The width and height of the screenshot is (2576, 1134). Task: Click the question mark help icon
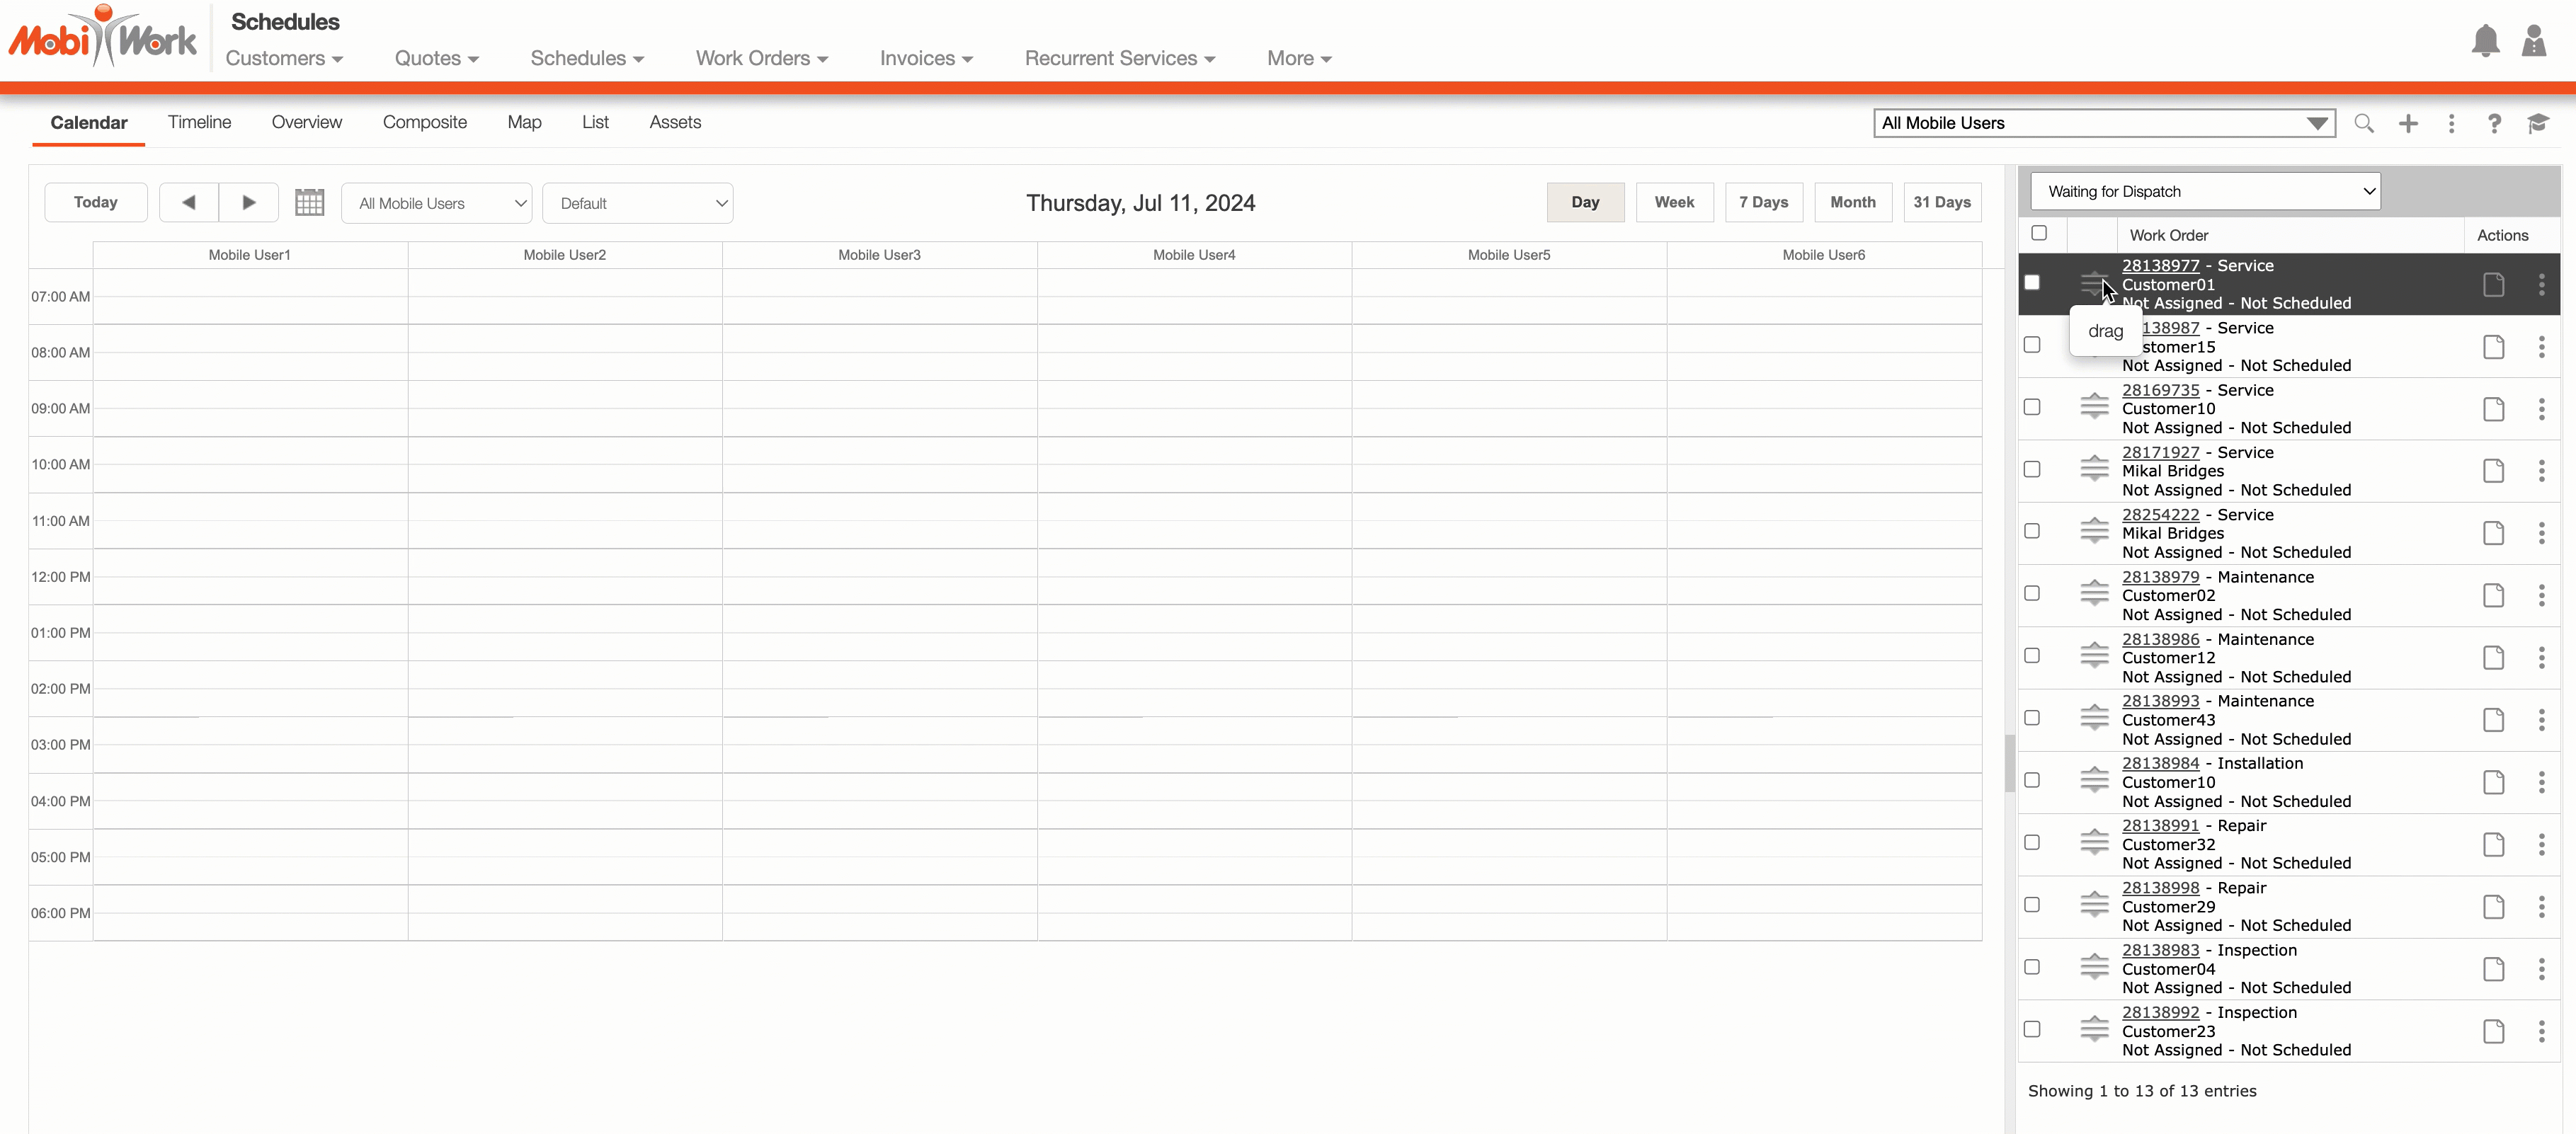point(2494,123)
